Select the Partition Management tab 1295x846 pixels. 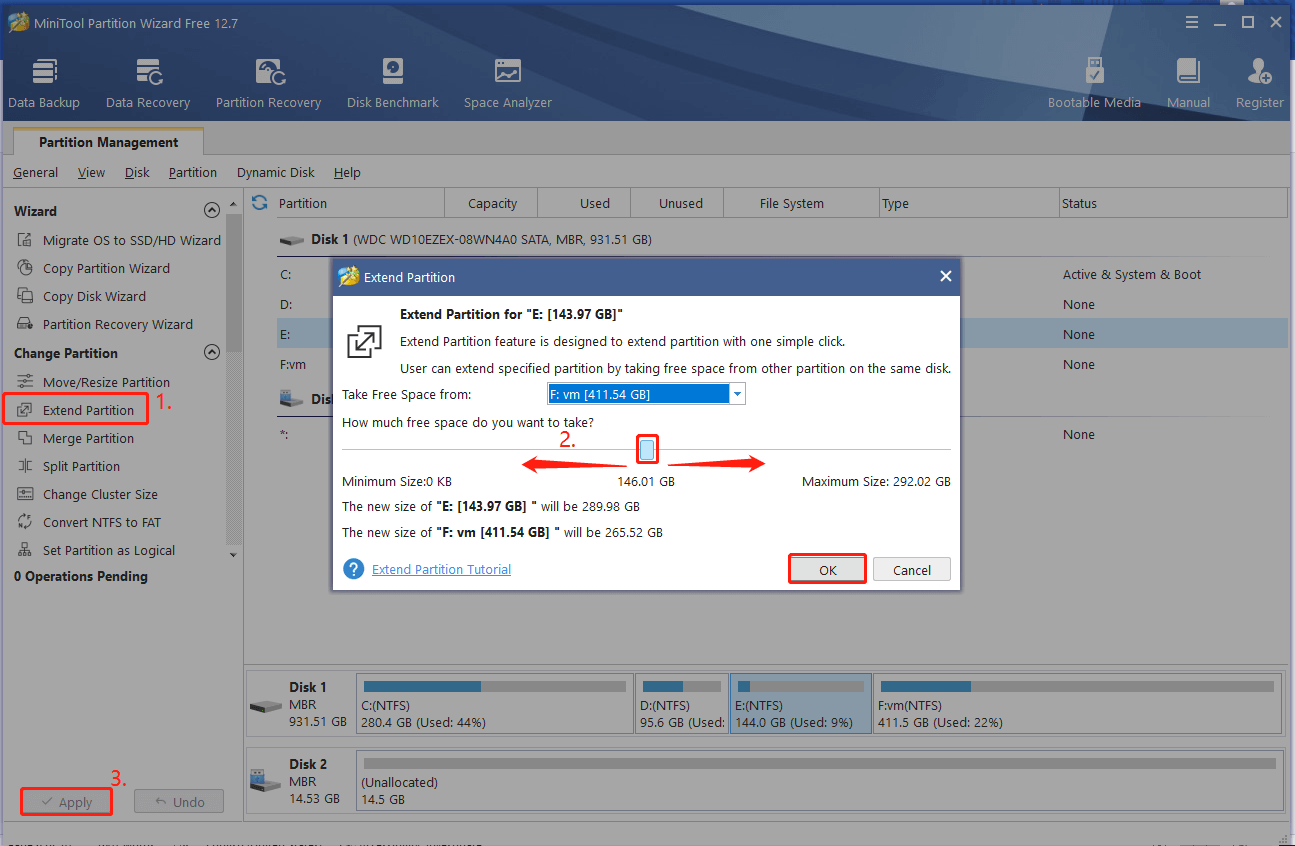click(108, 142)
